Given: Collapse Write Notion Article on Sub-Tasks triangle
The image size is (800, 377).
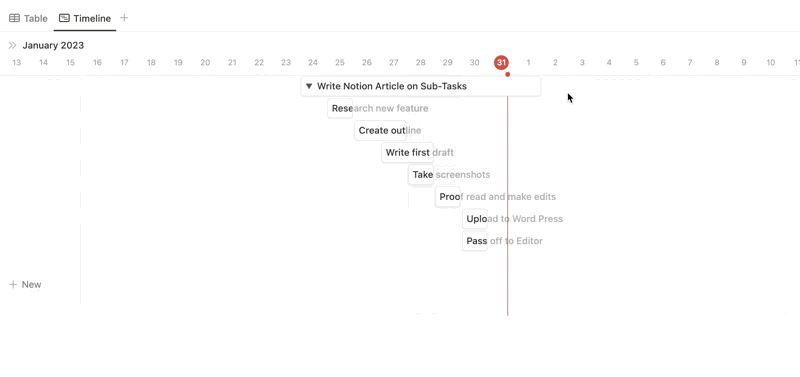Looking at the screenshot, I should tap(309, 86).
